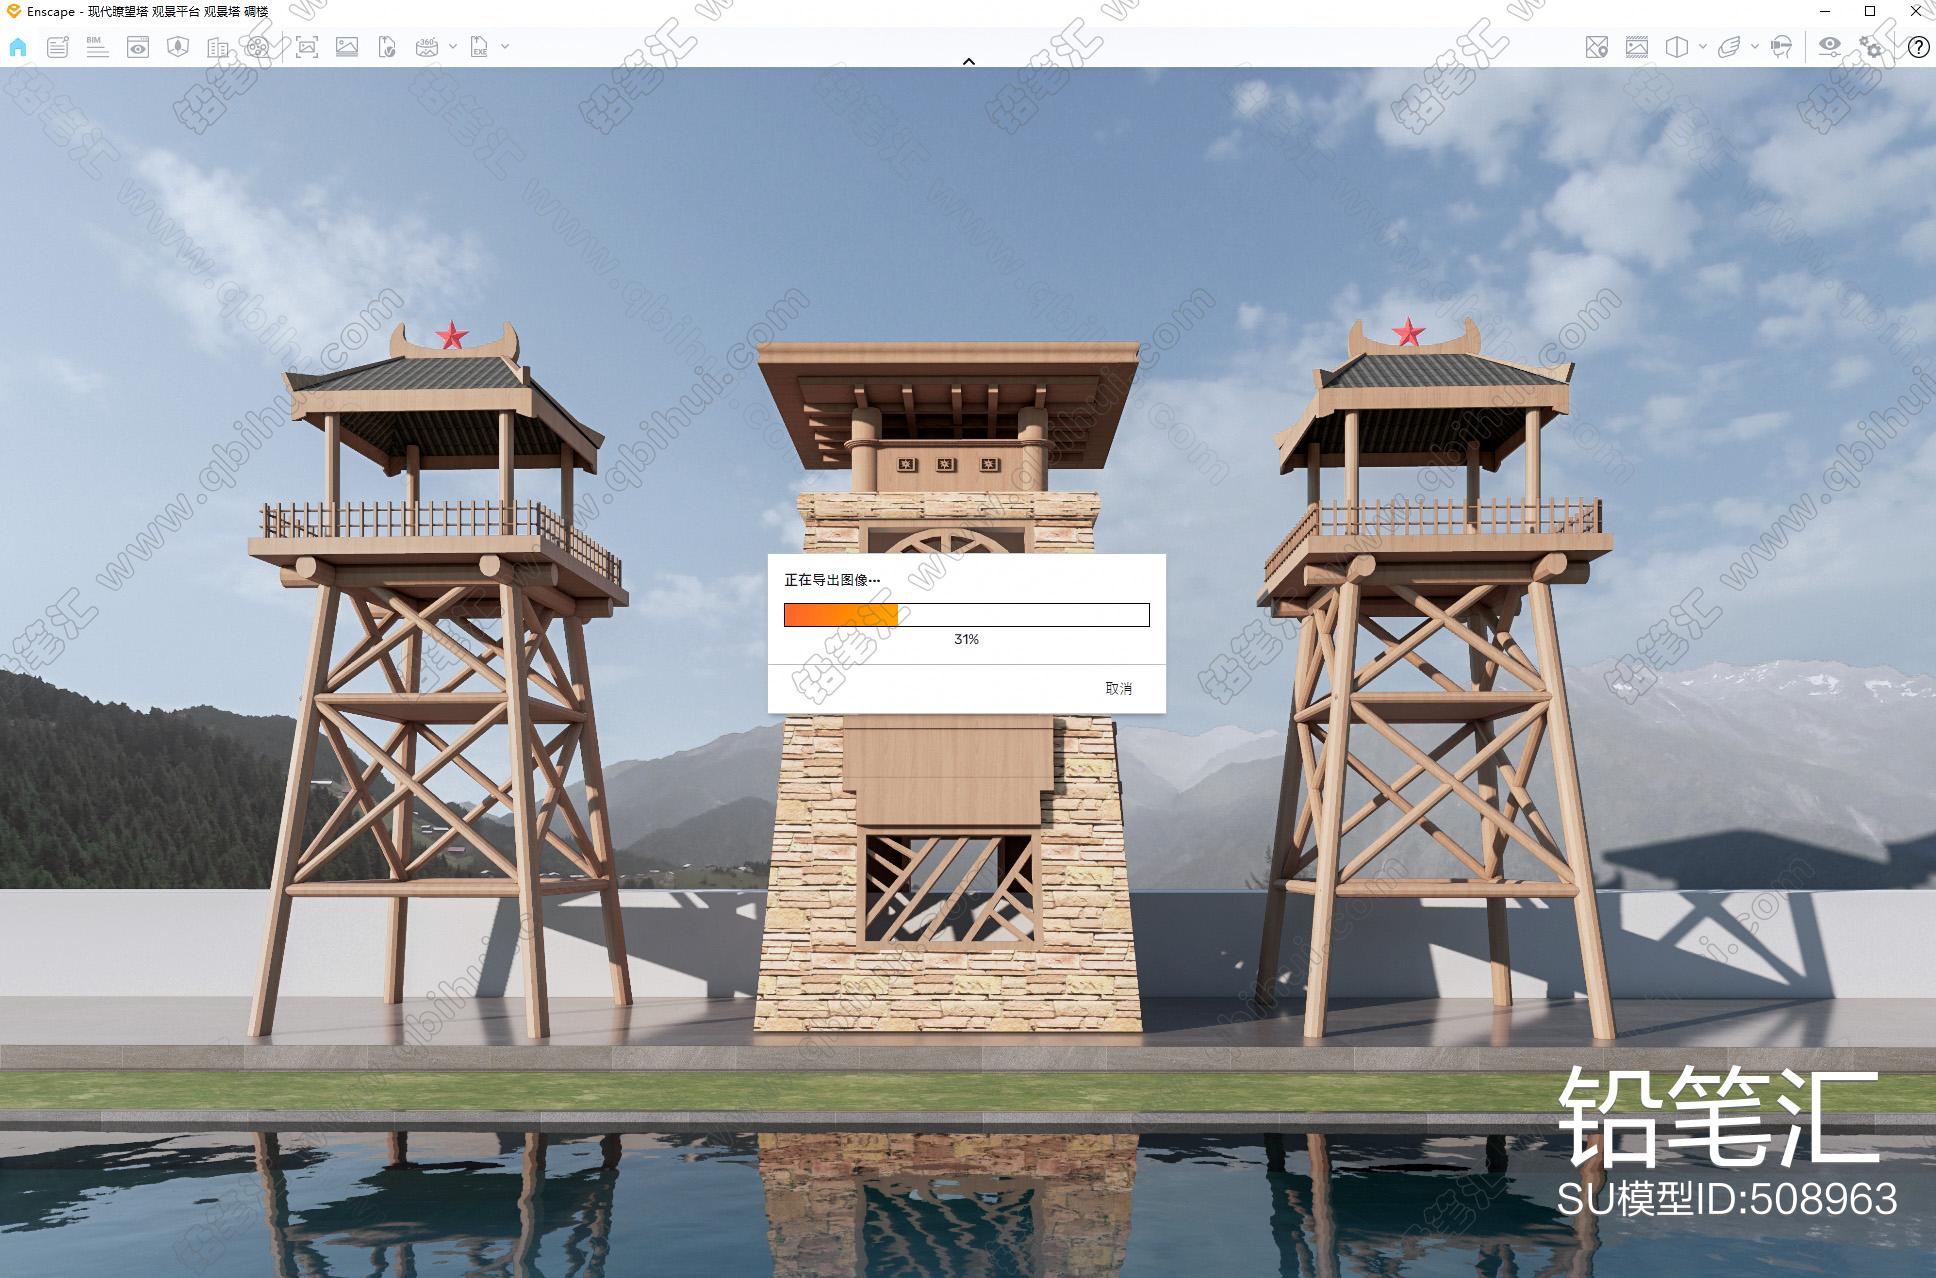
Task: Open the Help question mark icon
Action: (x=1918, y=47)
